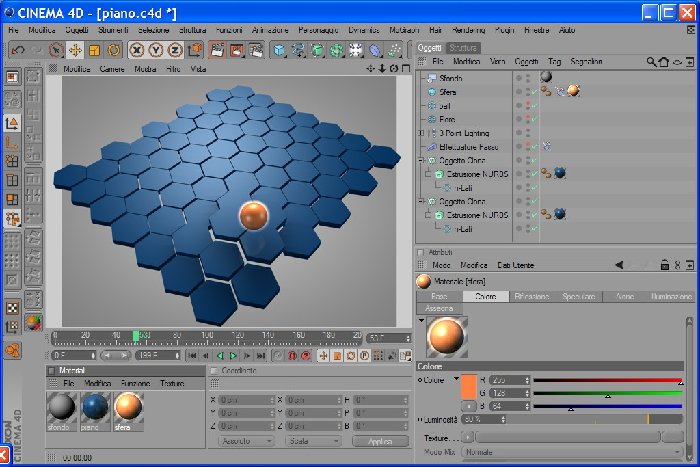The height and width of the screenshot is (467, 700).
Task: Go to start of animation
Action: (x=192, y=356)
